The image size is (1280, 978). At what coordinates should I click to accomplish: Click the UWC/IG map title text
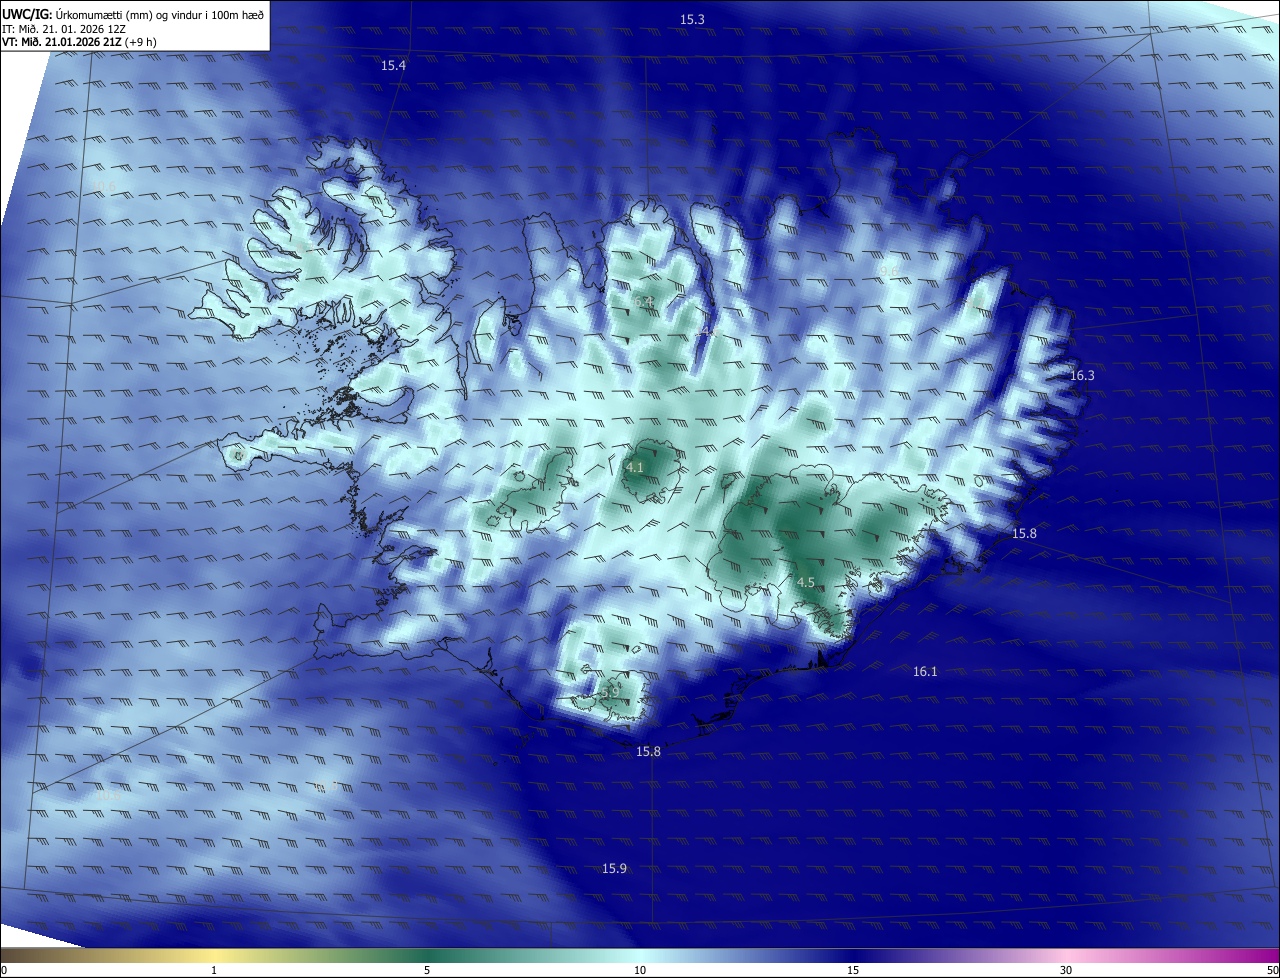pos(133,14)
